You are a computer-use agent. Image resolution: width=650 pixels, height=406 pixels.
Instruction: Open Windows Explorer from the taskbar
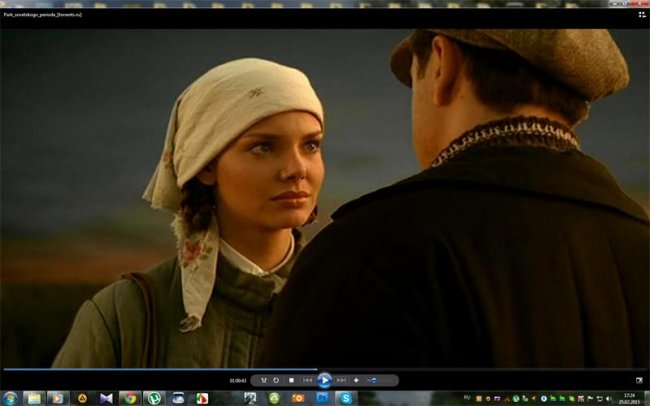point(34,398)
